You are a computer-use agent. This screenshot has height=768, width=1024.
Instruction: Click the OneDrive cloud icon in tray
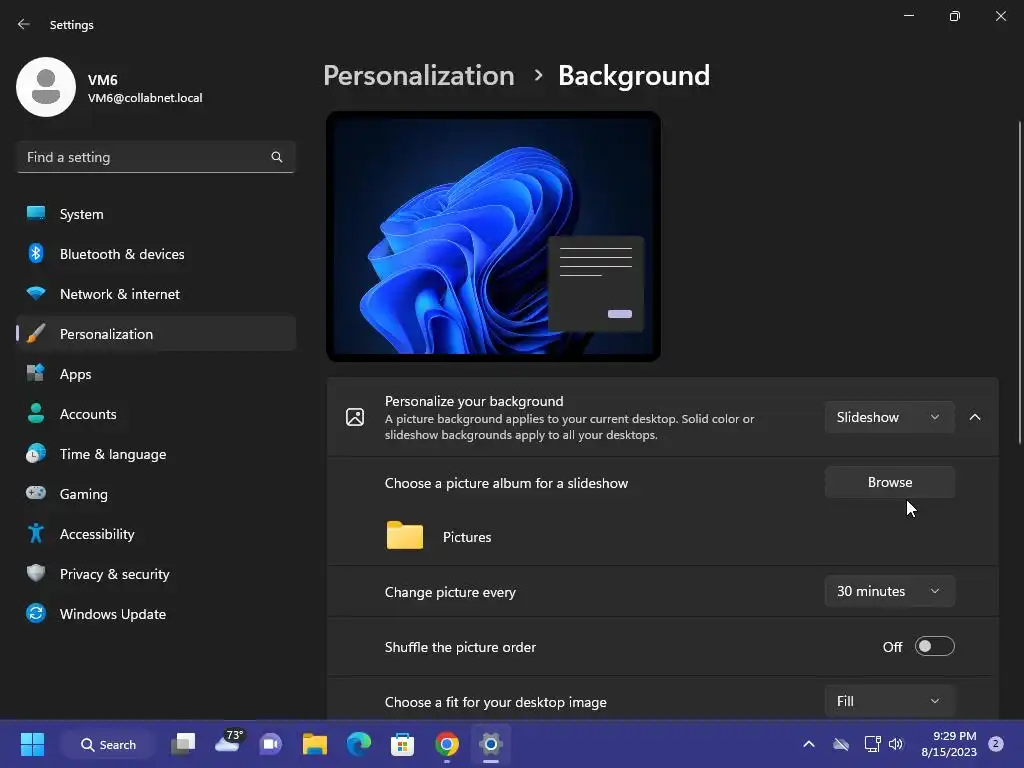pyautogui.click(x=841, y=744)
